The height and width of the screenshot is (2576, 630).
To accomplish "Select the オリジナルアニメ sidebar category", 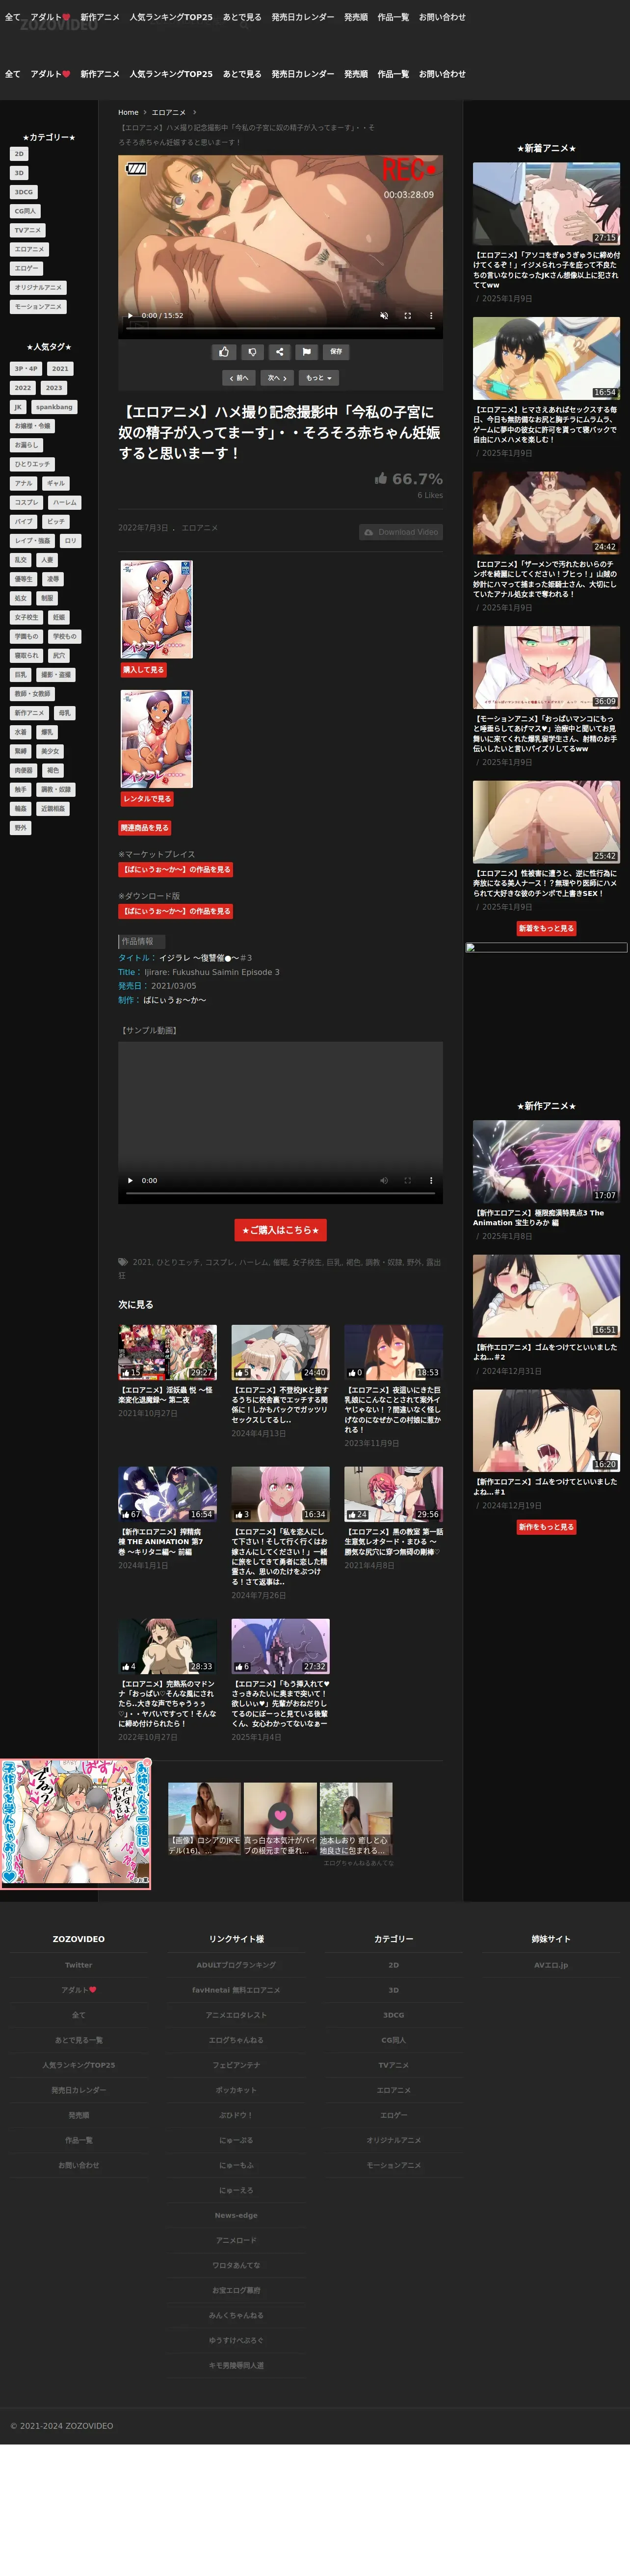I will click(x=38, y=287).
